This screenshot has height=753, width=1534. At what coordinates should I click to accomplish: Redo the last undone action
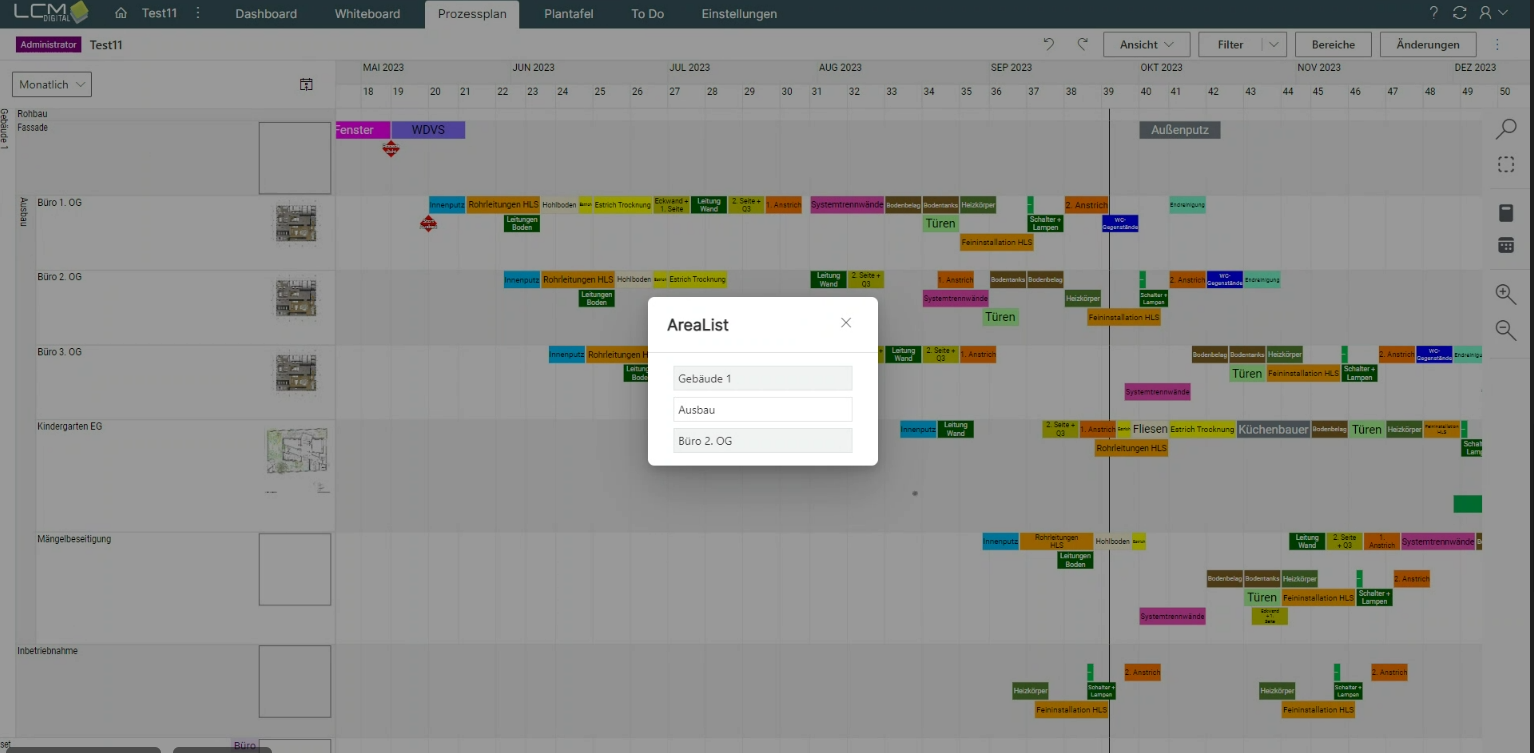[1082, 45]
